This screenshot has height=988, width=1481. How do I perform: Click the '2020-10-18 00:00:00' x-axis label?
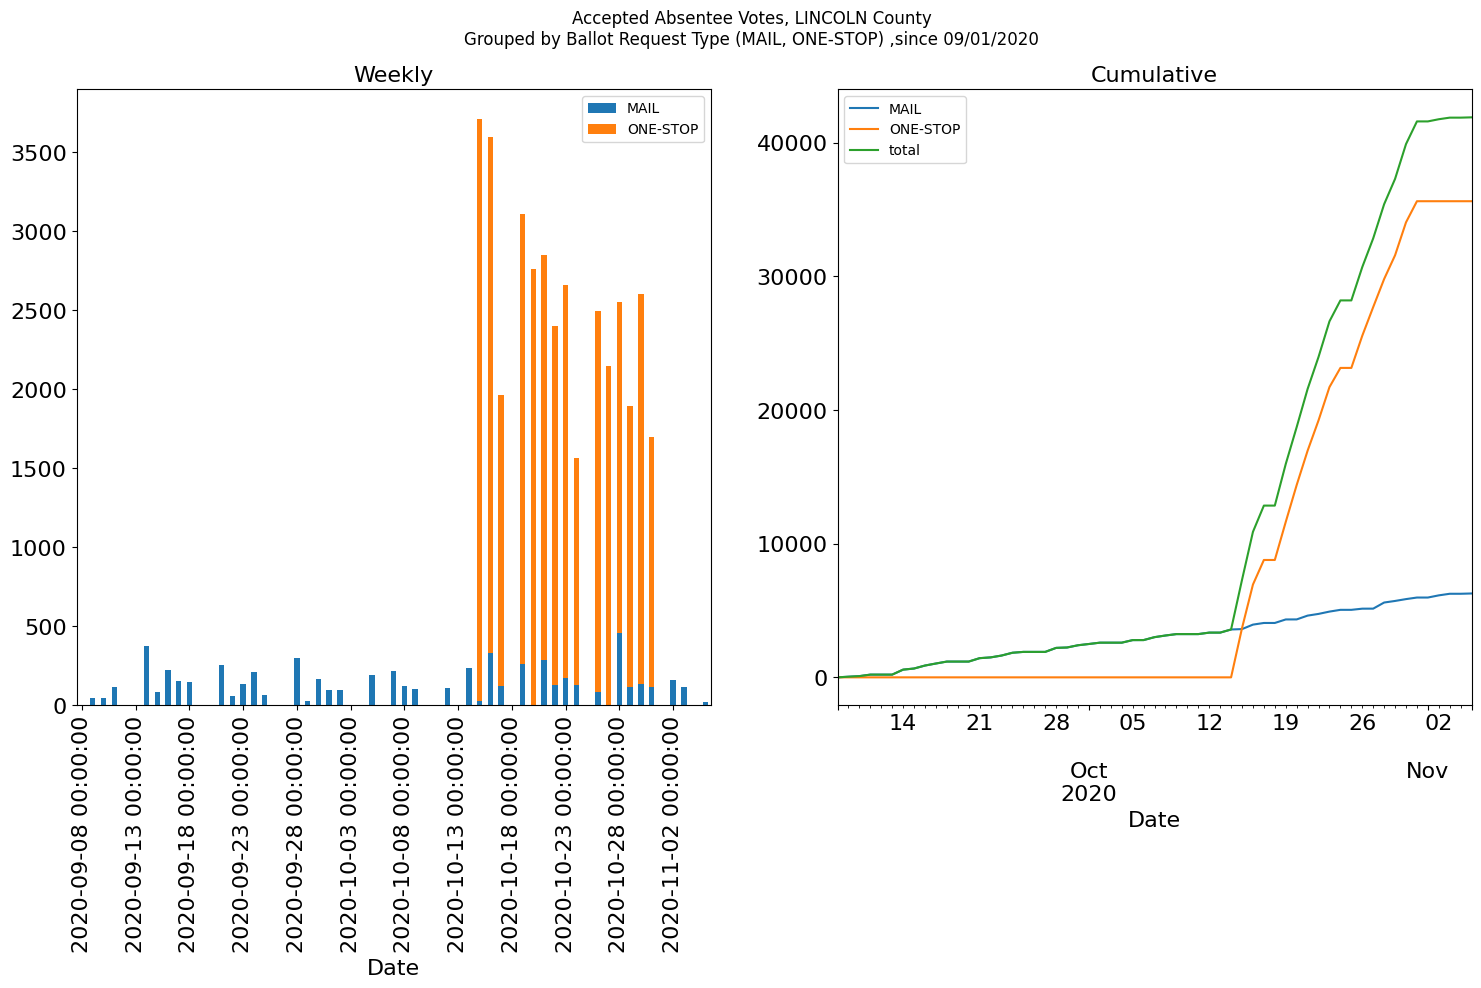pos(511,833)
